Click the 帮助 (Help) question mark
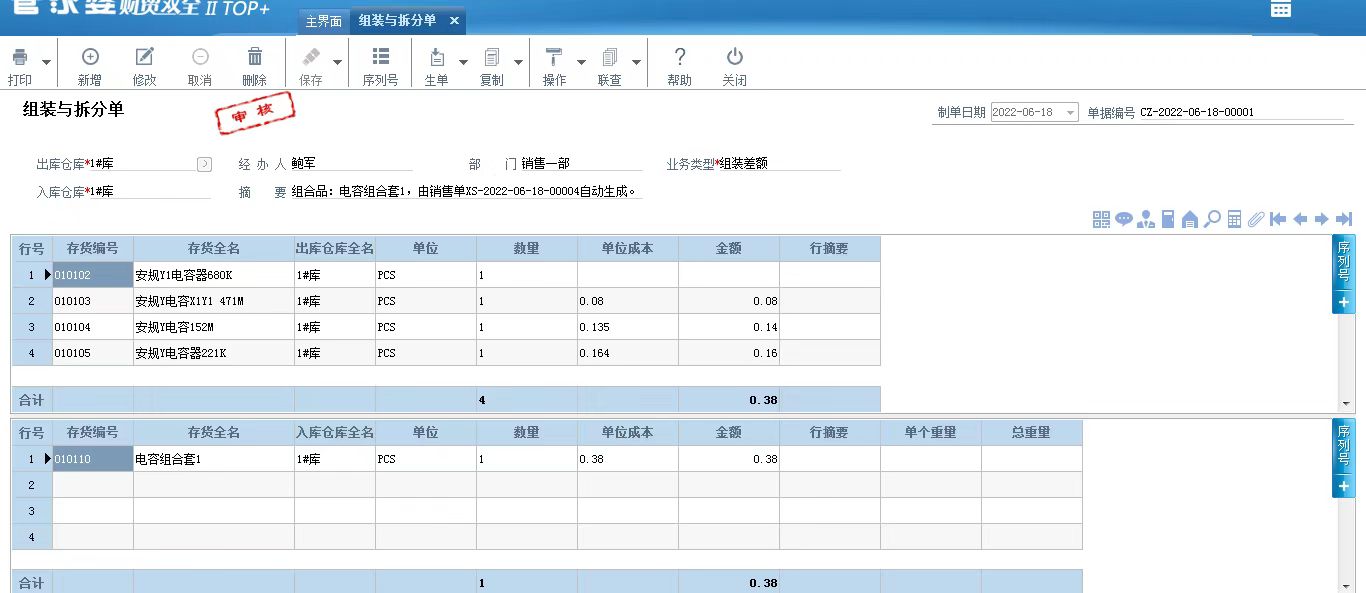1366x593 pixels. coord(680,58)
